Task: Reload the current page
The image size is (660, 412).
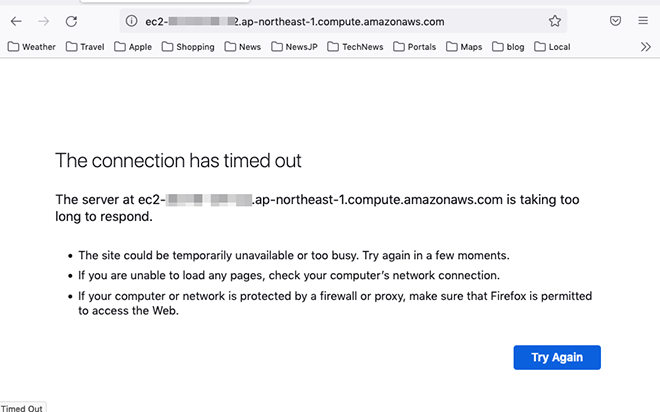Action: coord(71,21)
